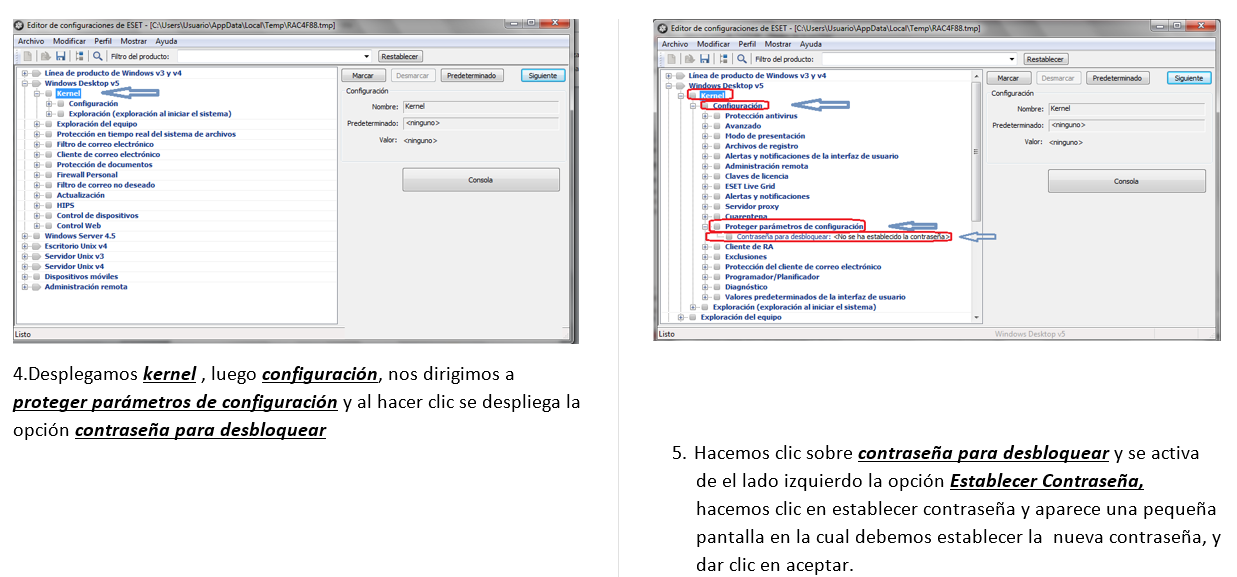The width and height of the screenshot is (1237, 577).
Task: Open Mostrar menu in right window
Action: click(x=778, y=44)
